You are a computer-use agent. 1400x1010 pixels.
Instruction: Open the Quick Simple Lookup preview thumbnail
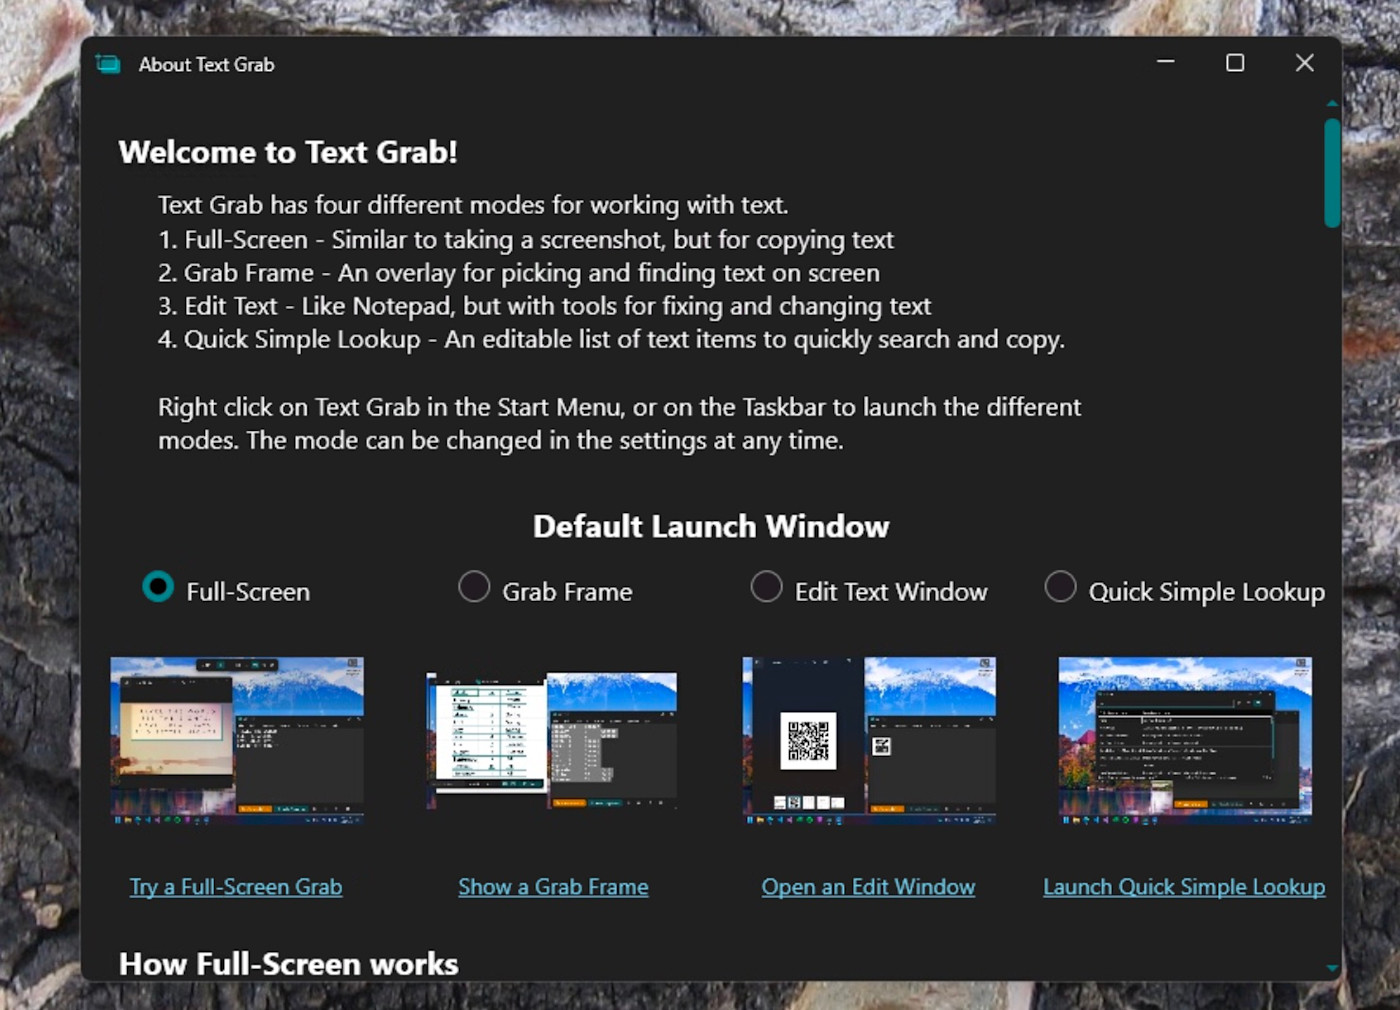1185,740
